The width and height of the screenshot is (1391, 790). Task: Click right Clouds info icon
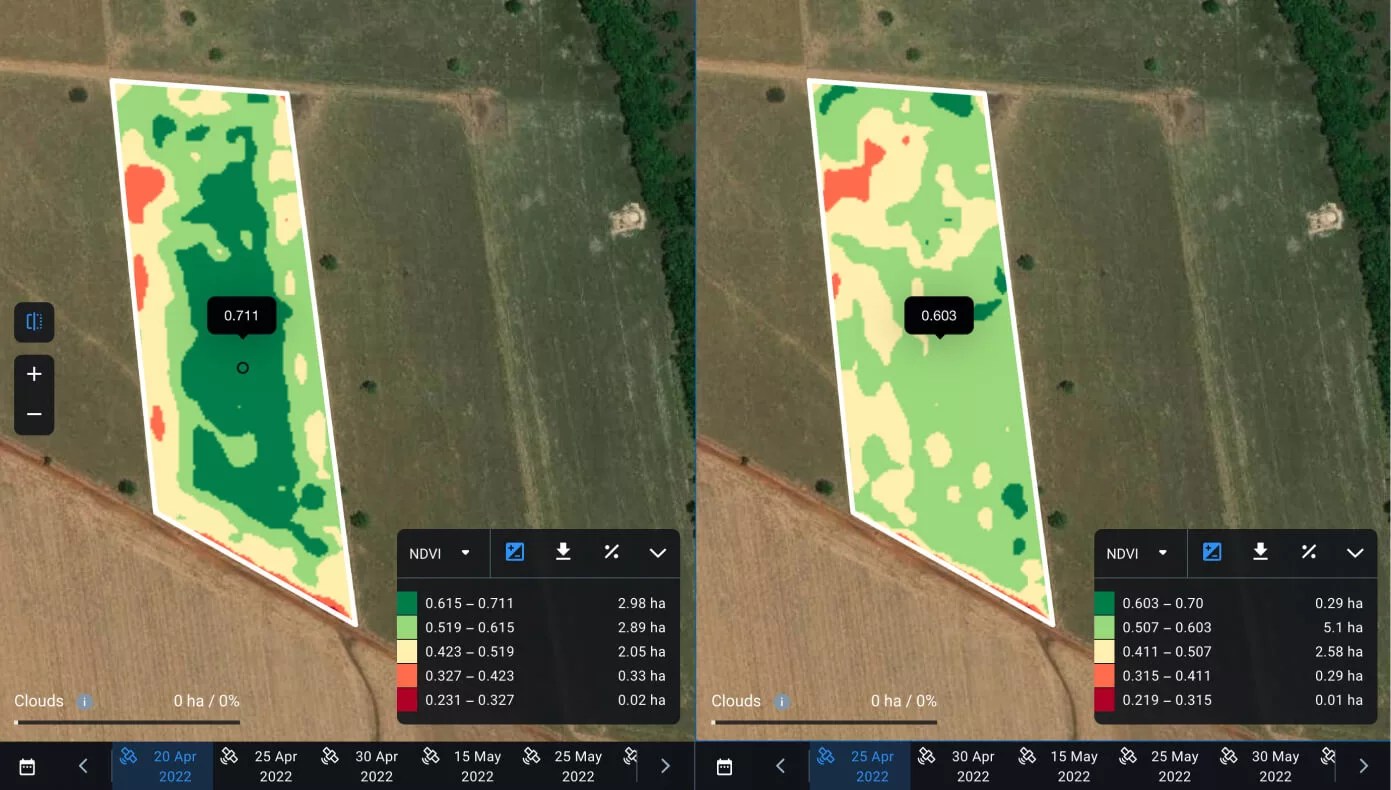[782, 701]
